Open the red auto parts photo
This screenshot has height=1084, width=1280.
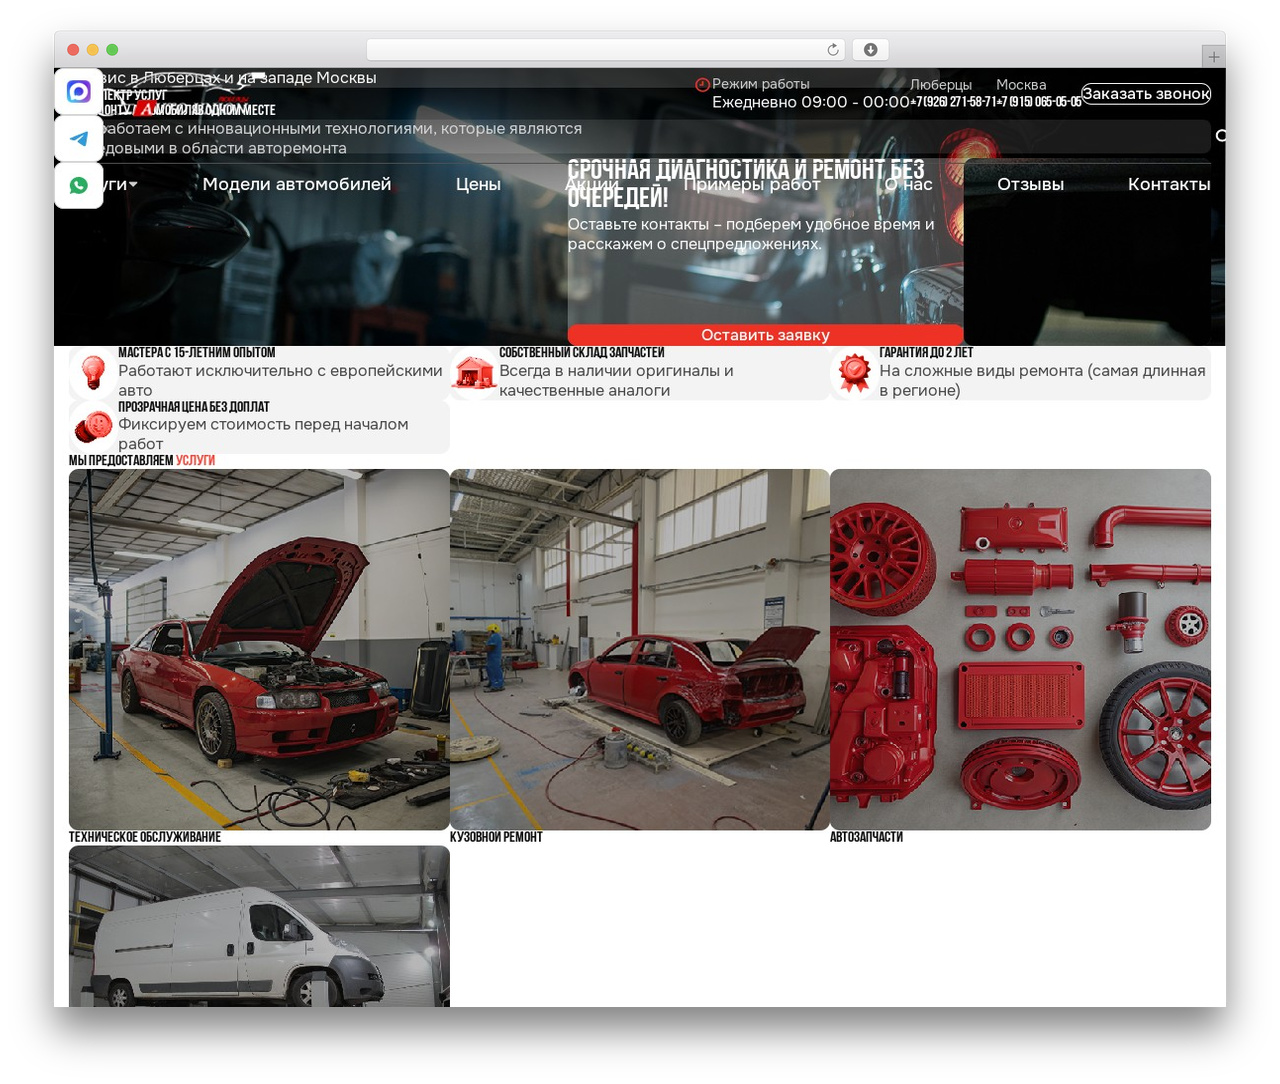point(1020,649)
